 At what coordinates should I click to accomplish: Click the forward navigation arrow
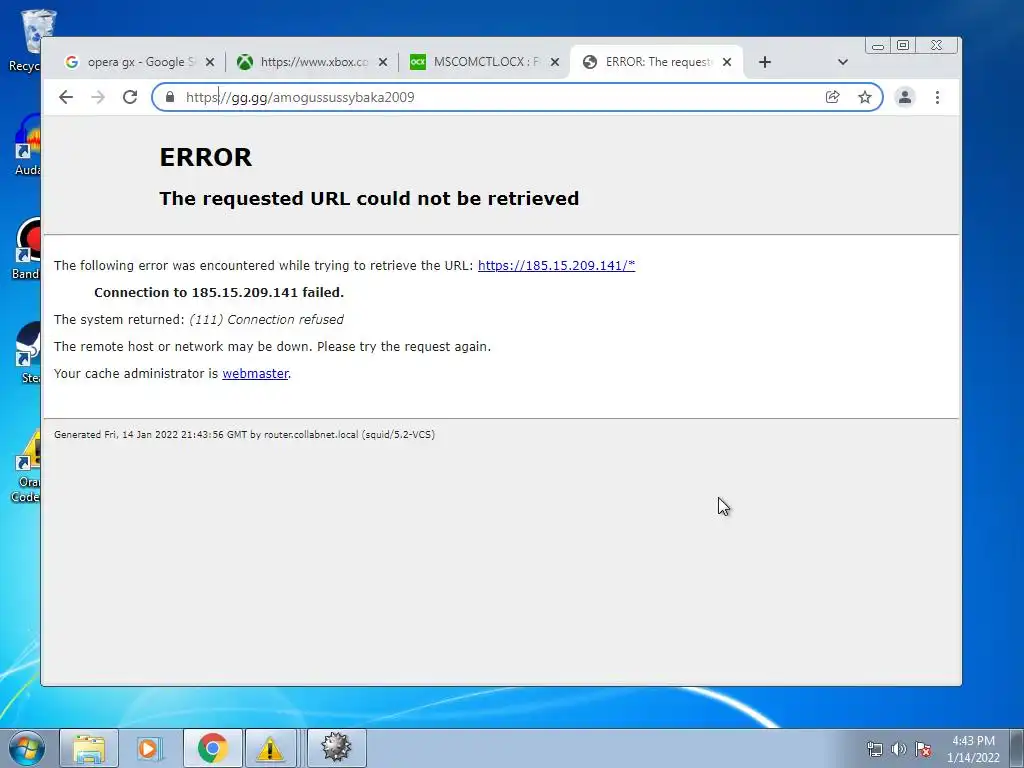pyautogui.click(x=98, y=97)
